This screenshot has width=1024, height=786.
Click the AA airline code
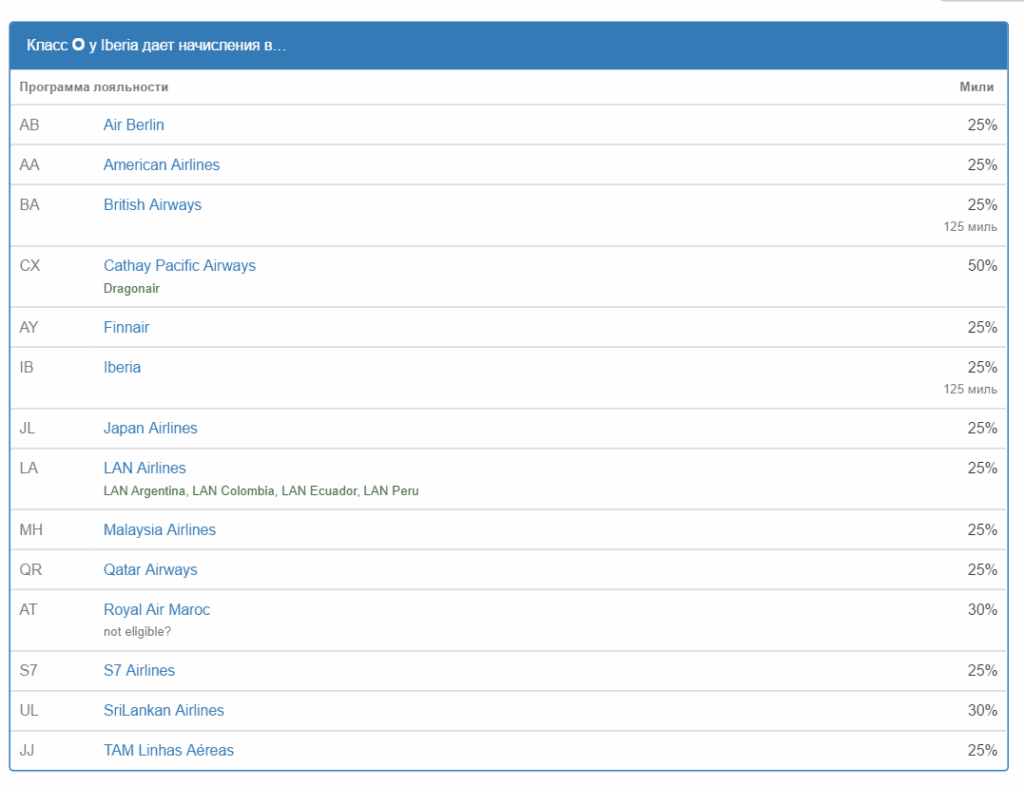pyautogui.click(x=29, y=165)
